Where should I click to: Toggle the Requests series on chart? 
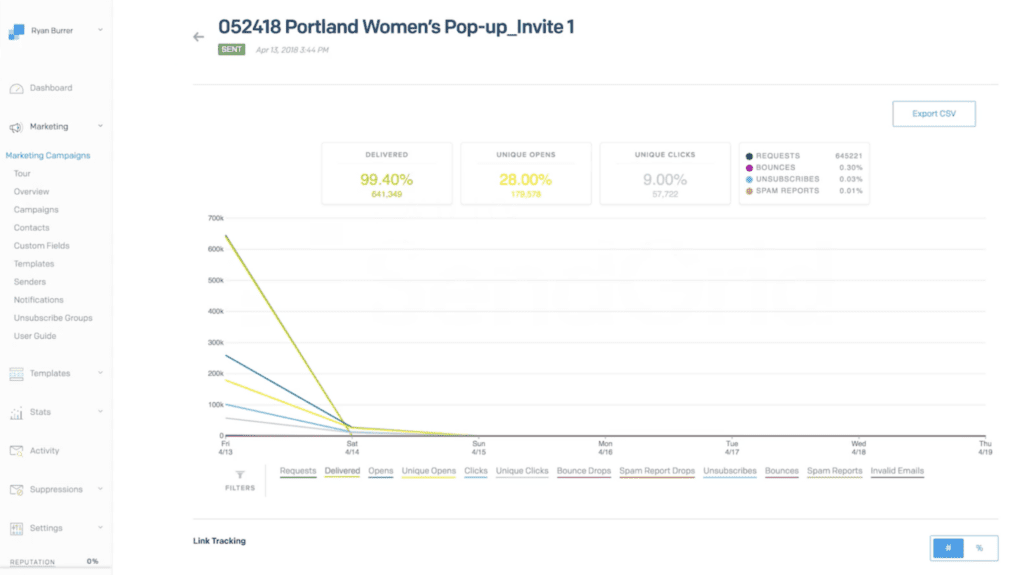pos(298,471)
